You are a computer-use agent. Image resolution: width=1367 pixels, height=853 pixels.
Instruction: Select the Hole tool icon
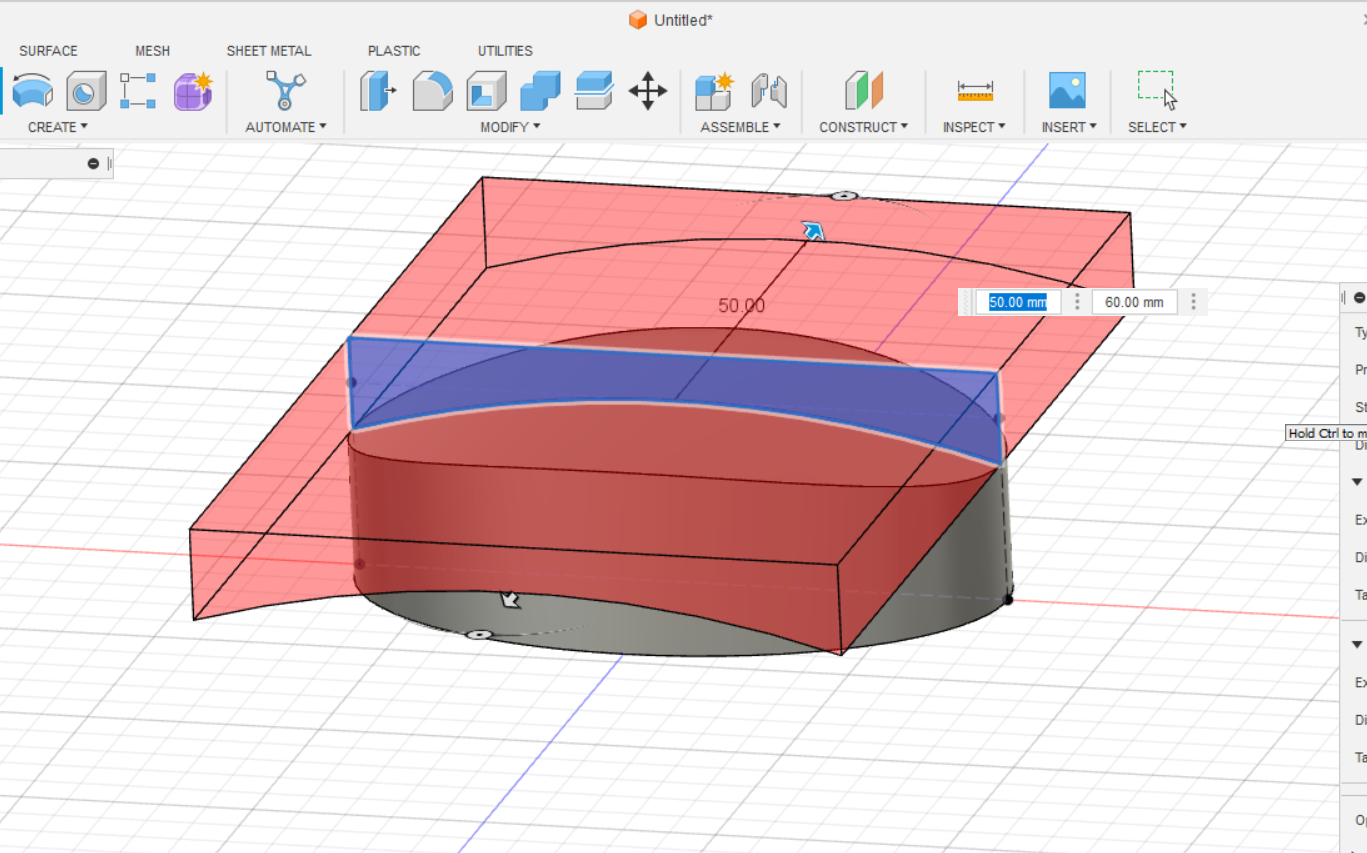pyautogui.click(x=86, y=92)
